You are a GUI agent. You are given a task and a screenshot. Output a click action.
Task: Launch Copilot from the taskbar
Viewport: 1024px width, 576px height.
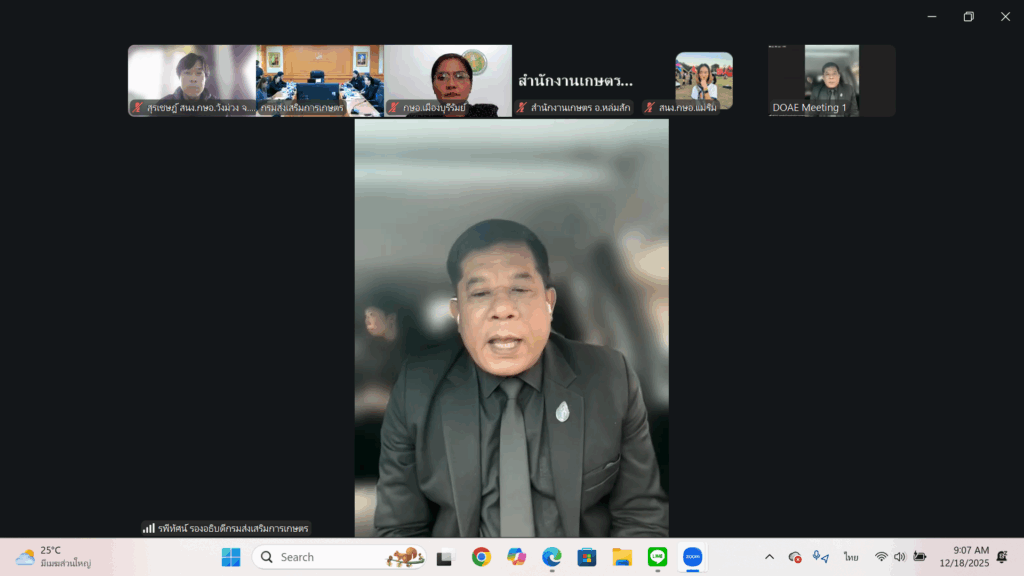(x=516, y=557)
